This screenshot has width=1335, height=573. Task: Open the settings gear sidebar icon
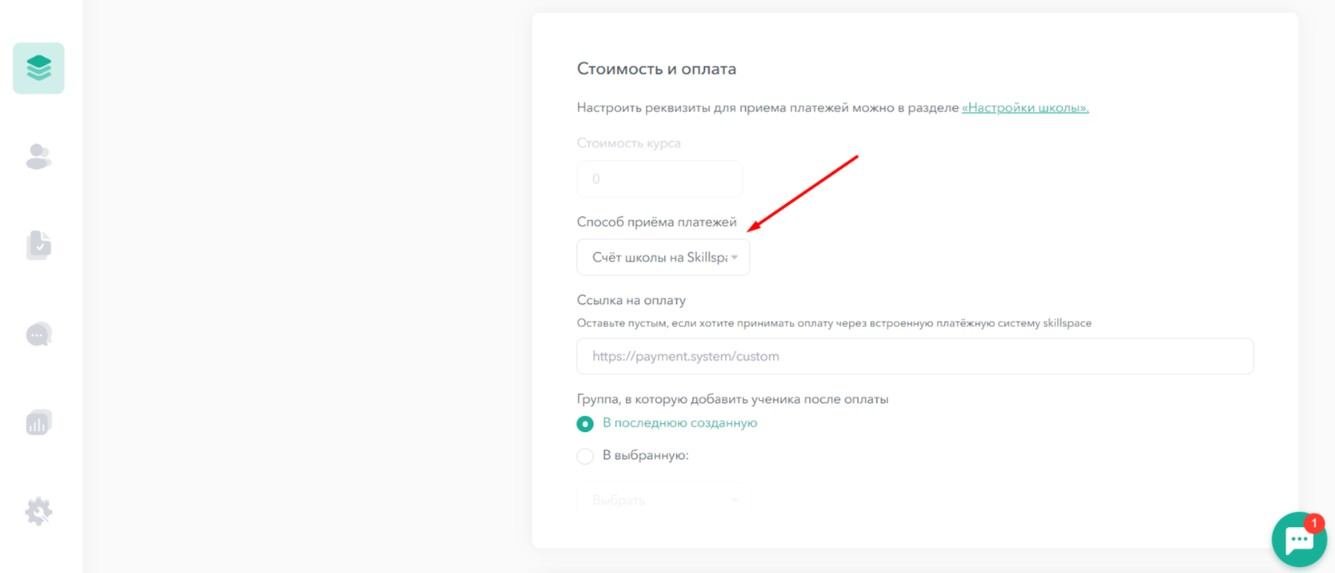[x=38, y=511]
